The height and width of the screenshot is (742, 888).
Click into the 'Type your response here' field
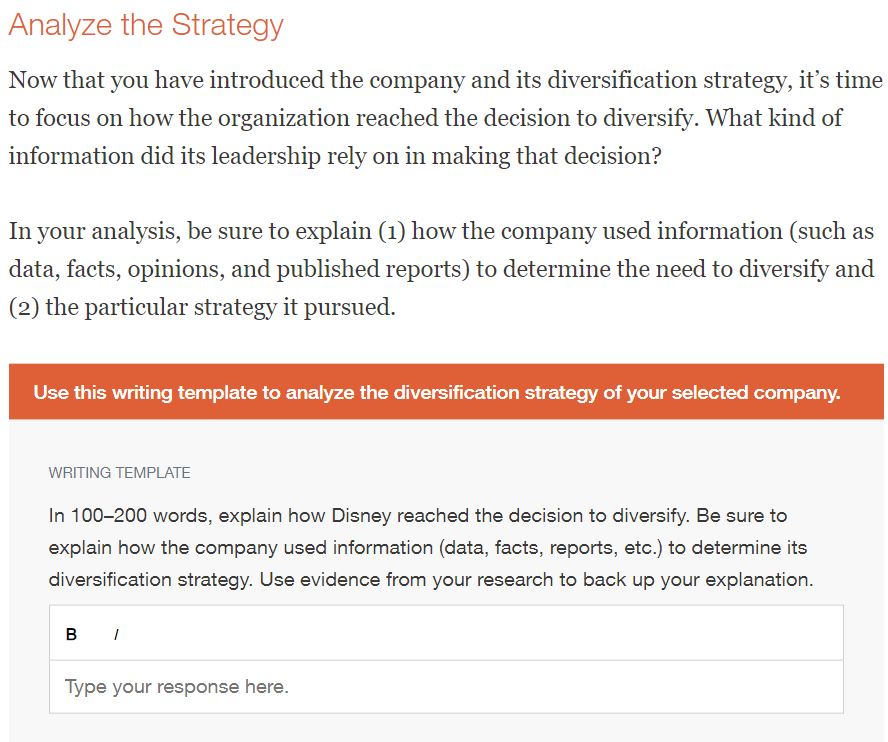(446, 687)
